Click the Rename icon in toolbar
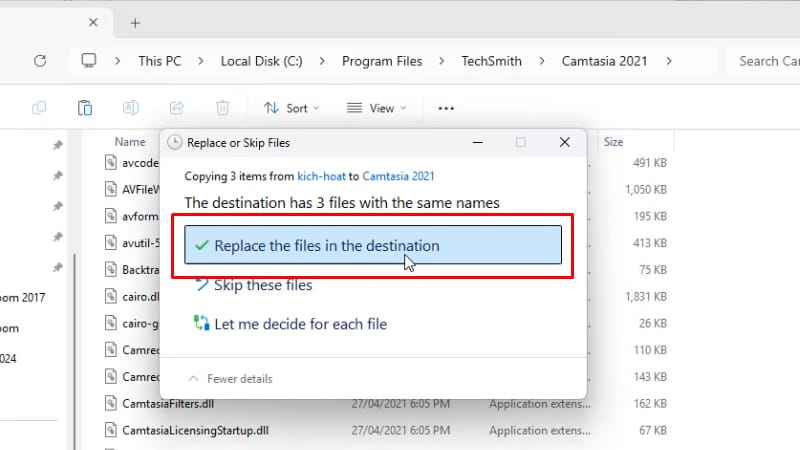 [131, 108]
